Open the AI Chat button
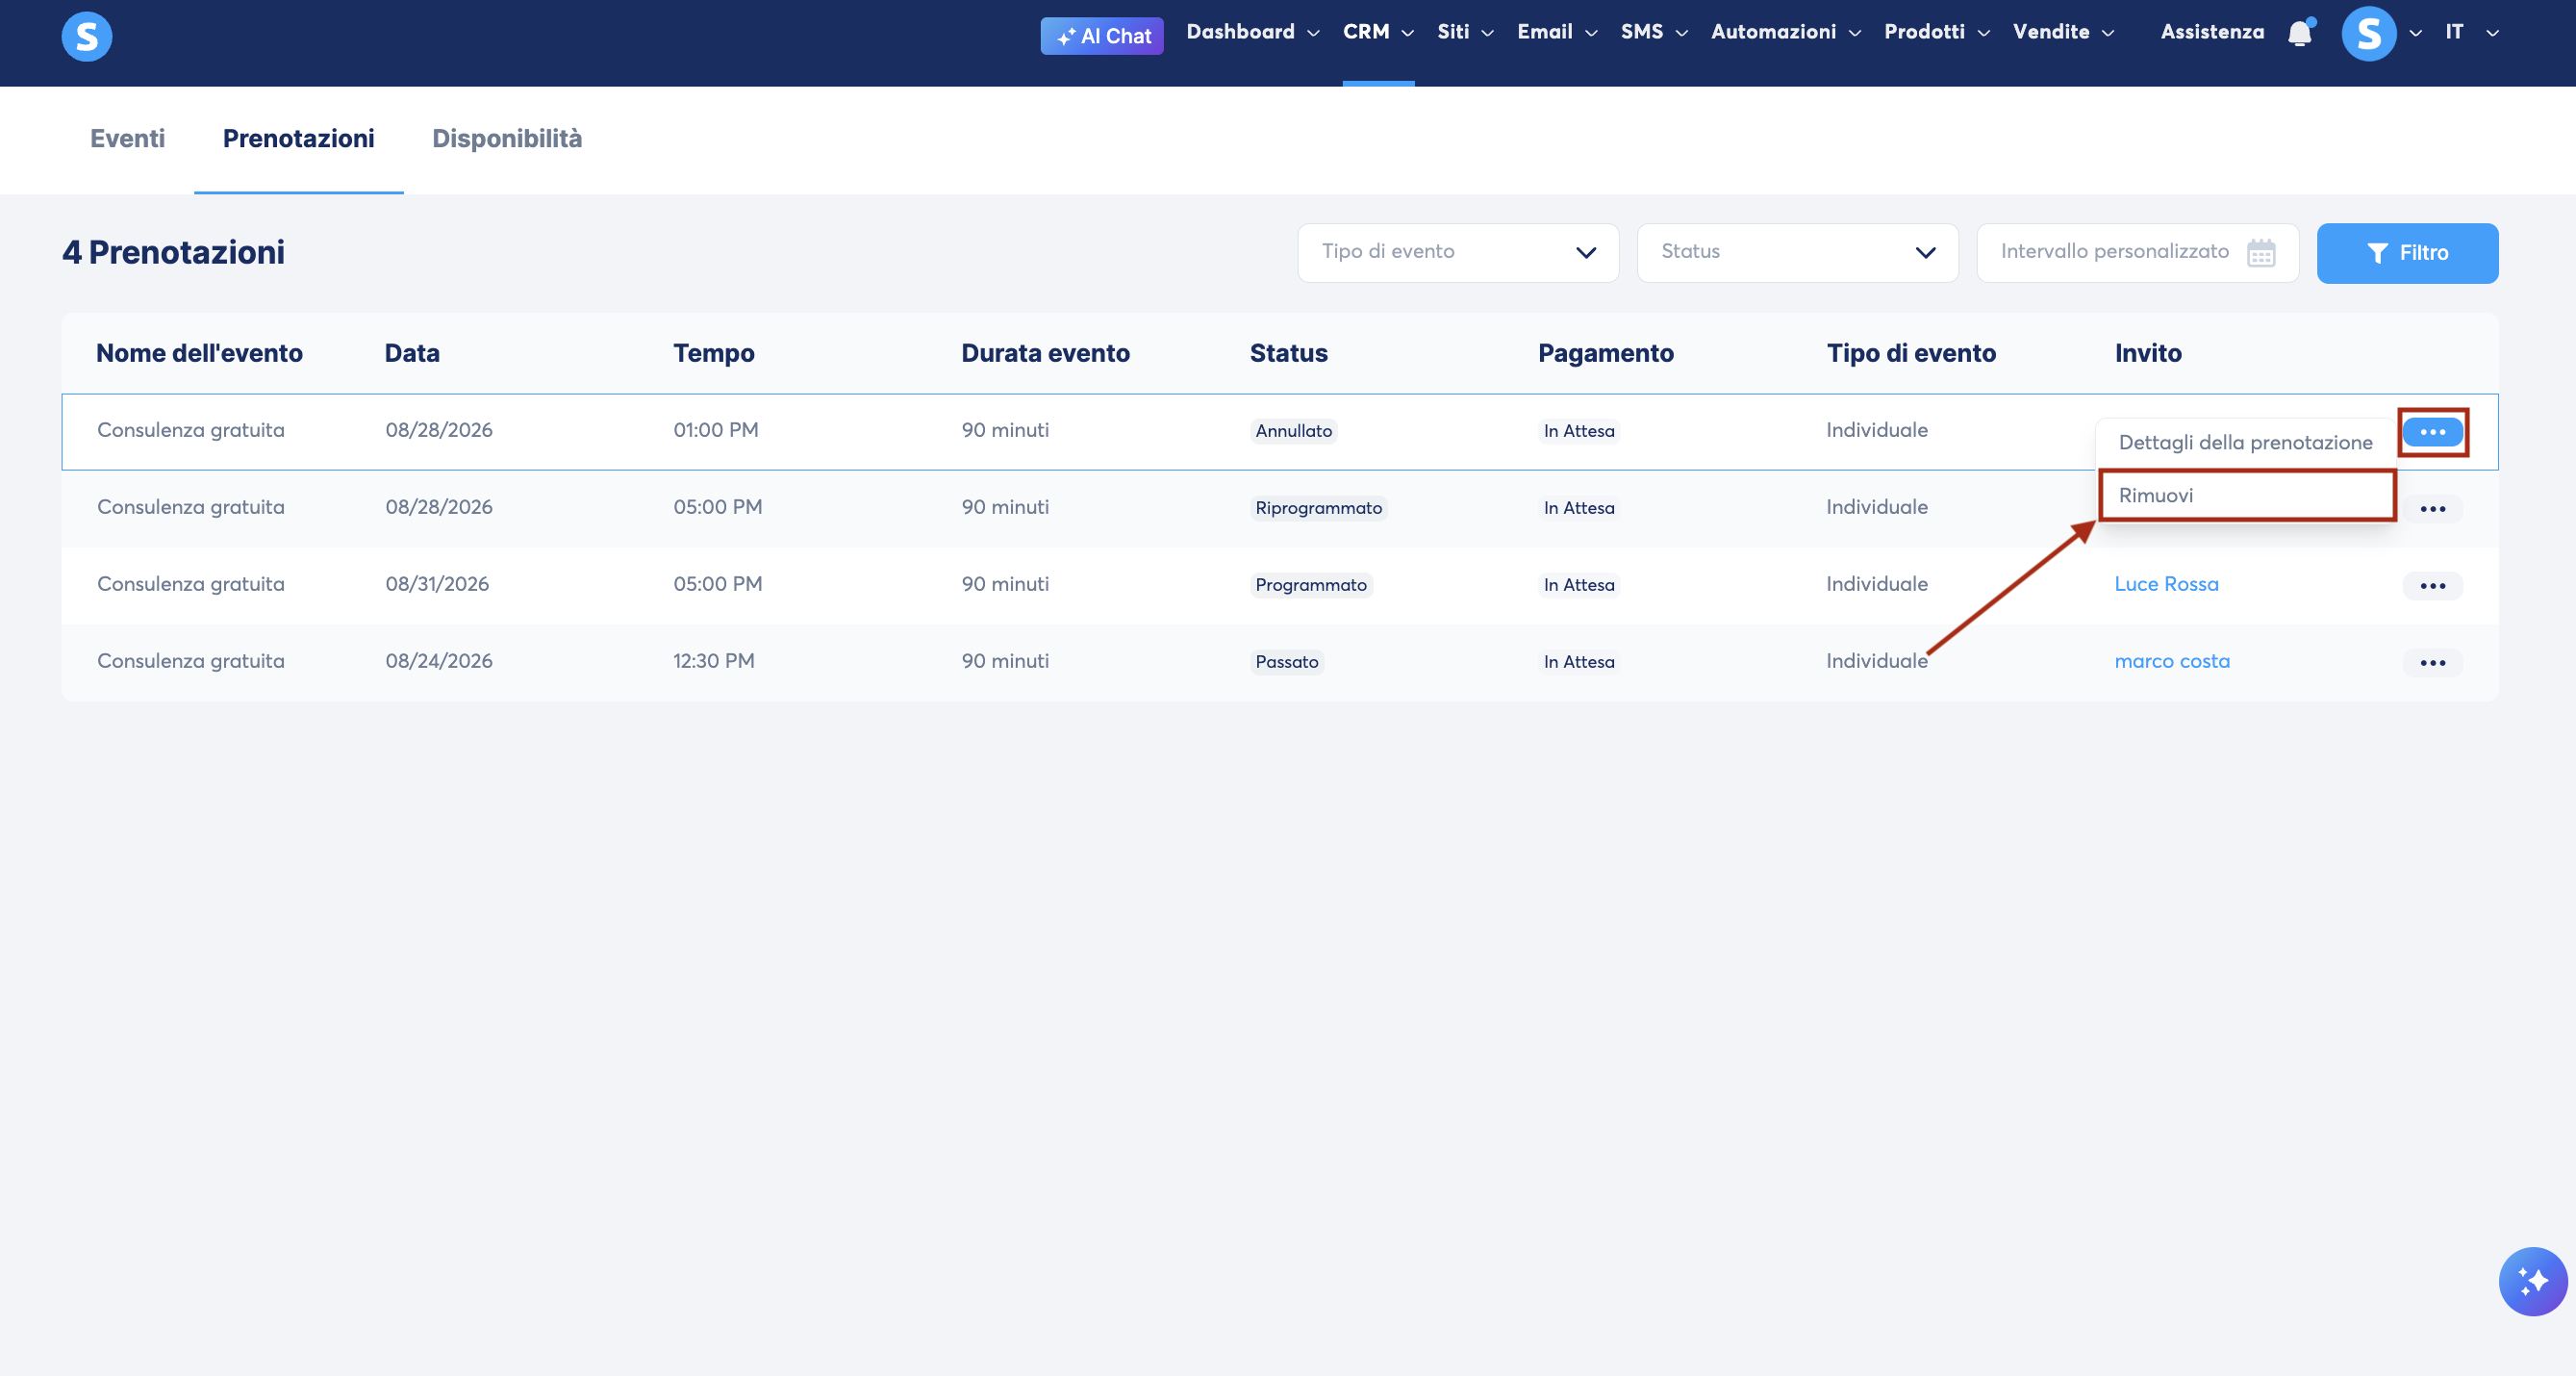The width and height of the screenshot is (2576, 1376). (1102, 36)
